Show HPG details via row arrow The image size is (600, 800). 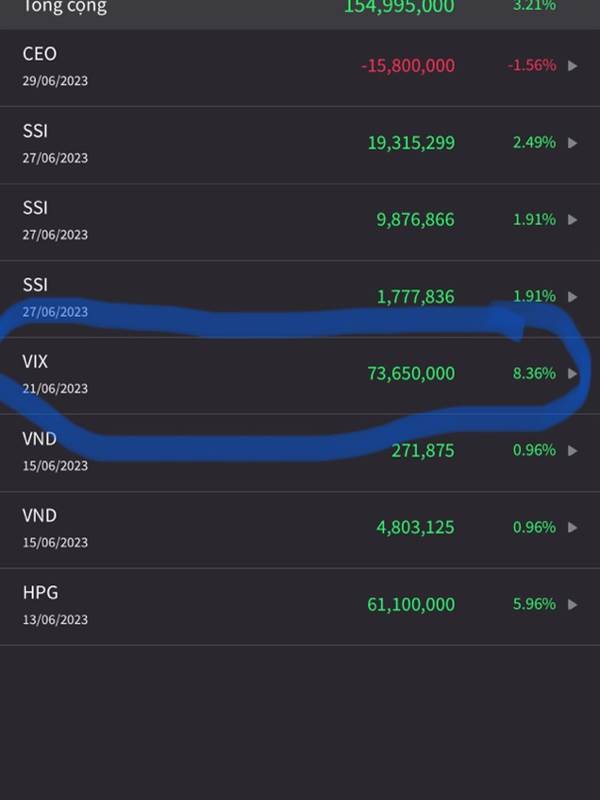(573, 605)
